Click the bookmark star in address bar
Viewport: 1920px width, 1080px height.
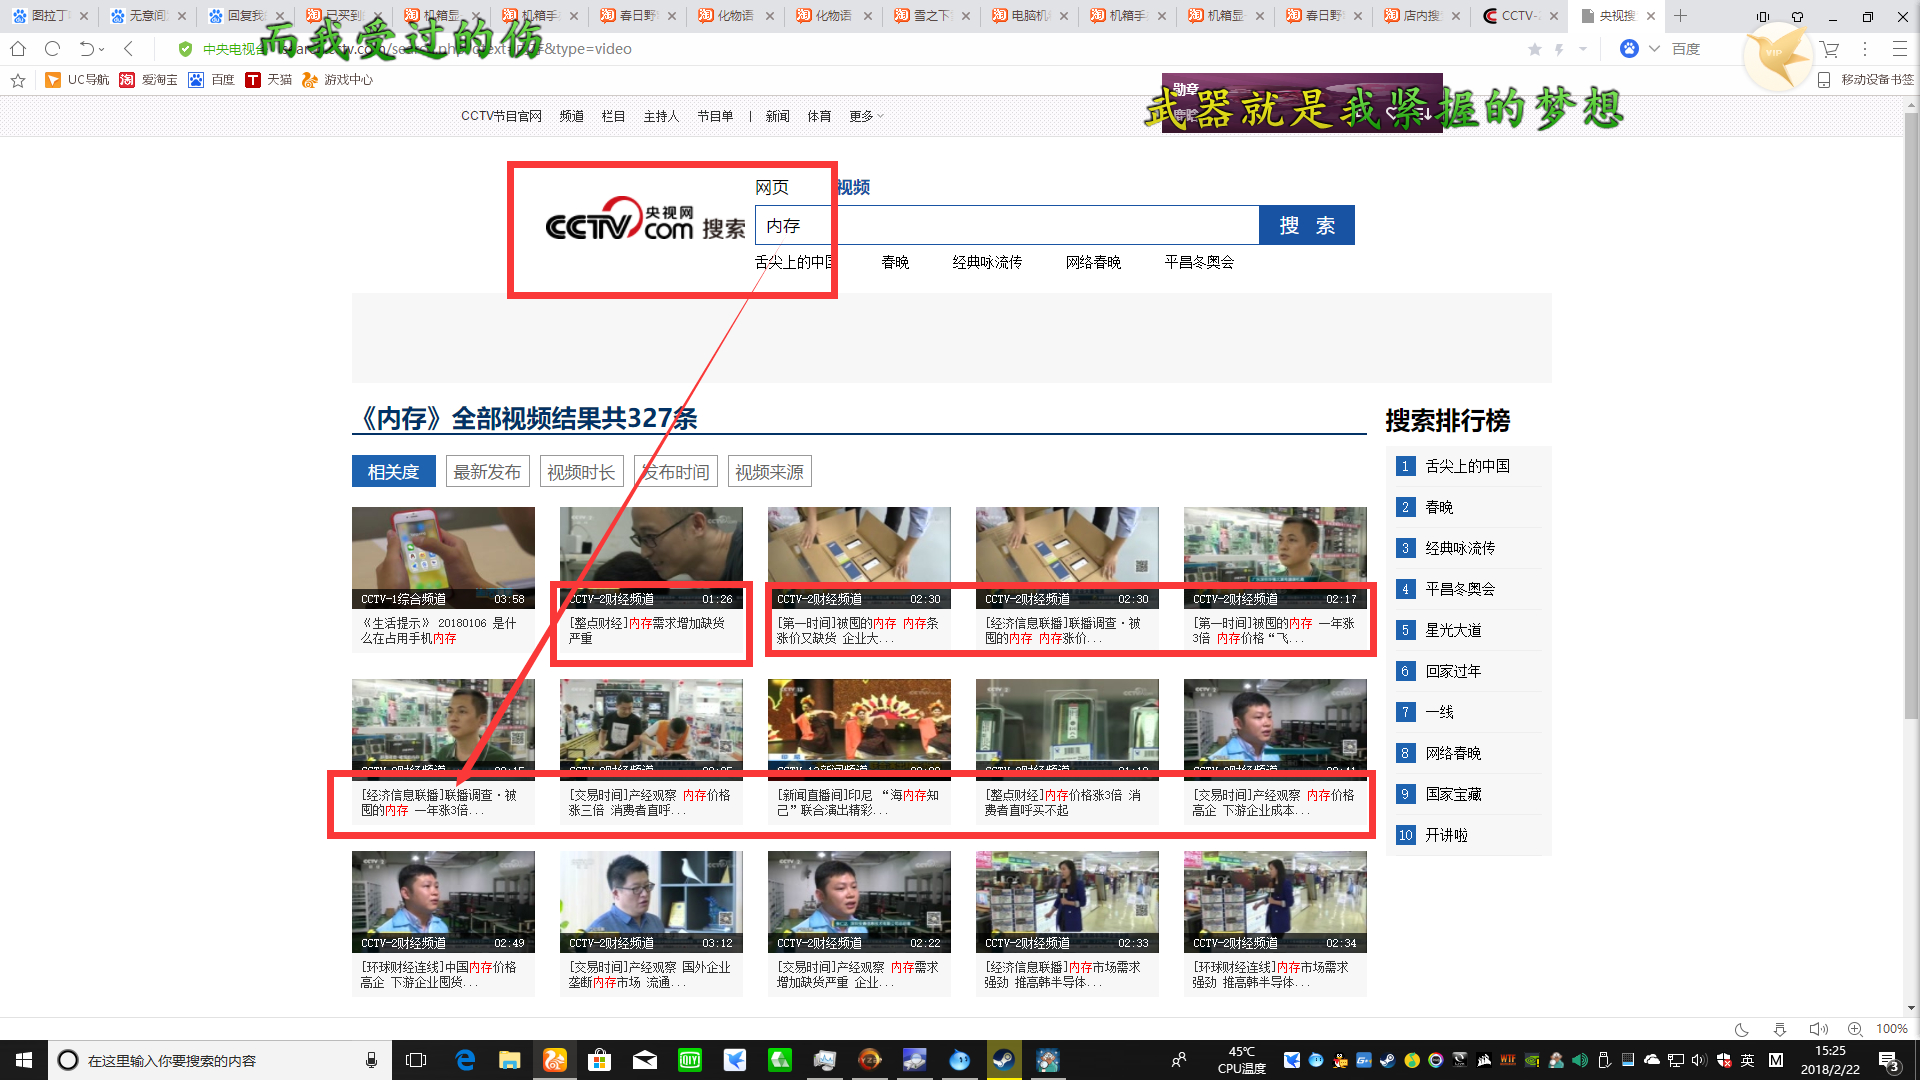coord(1535,49)
